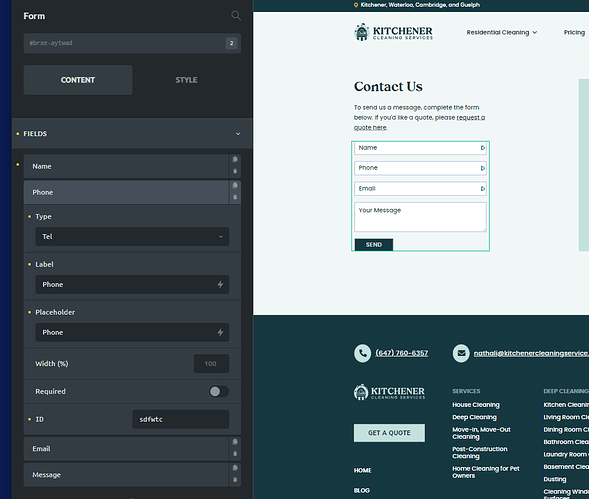Open the HOME footer menu link

[x=362, y=470]
